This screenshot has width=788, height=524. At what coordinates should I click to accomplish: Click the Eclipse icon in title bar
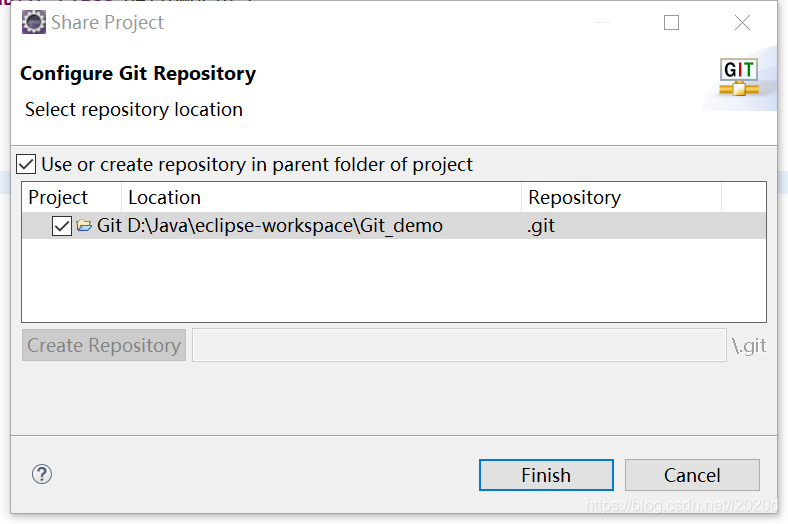34,22
